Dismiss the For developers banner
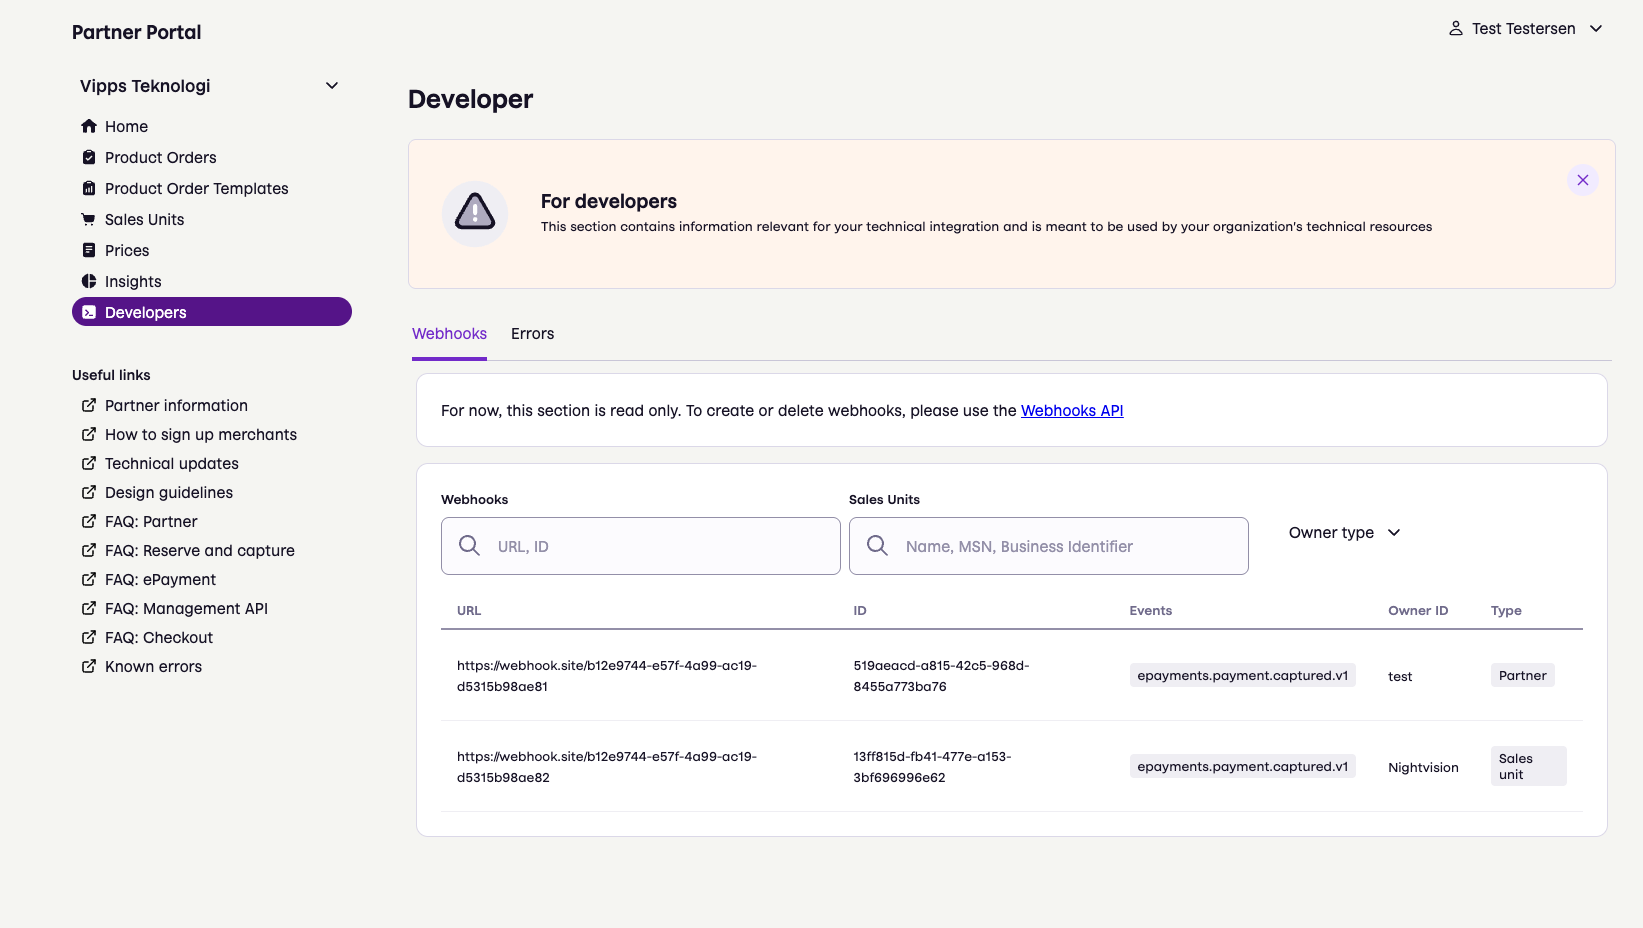The width and height of the screenshot is (1643, 928). coord(1582,180)
